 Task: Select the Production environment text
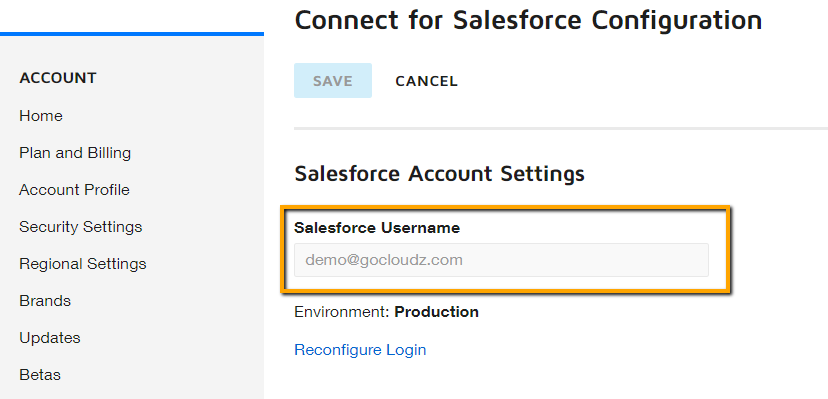coord(437,312)
